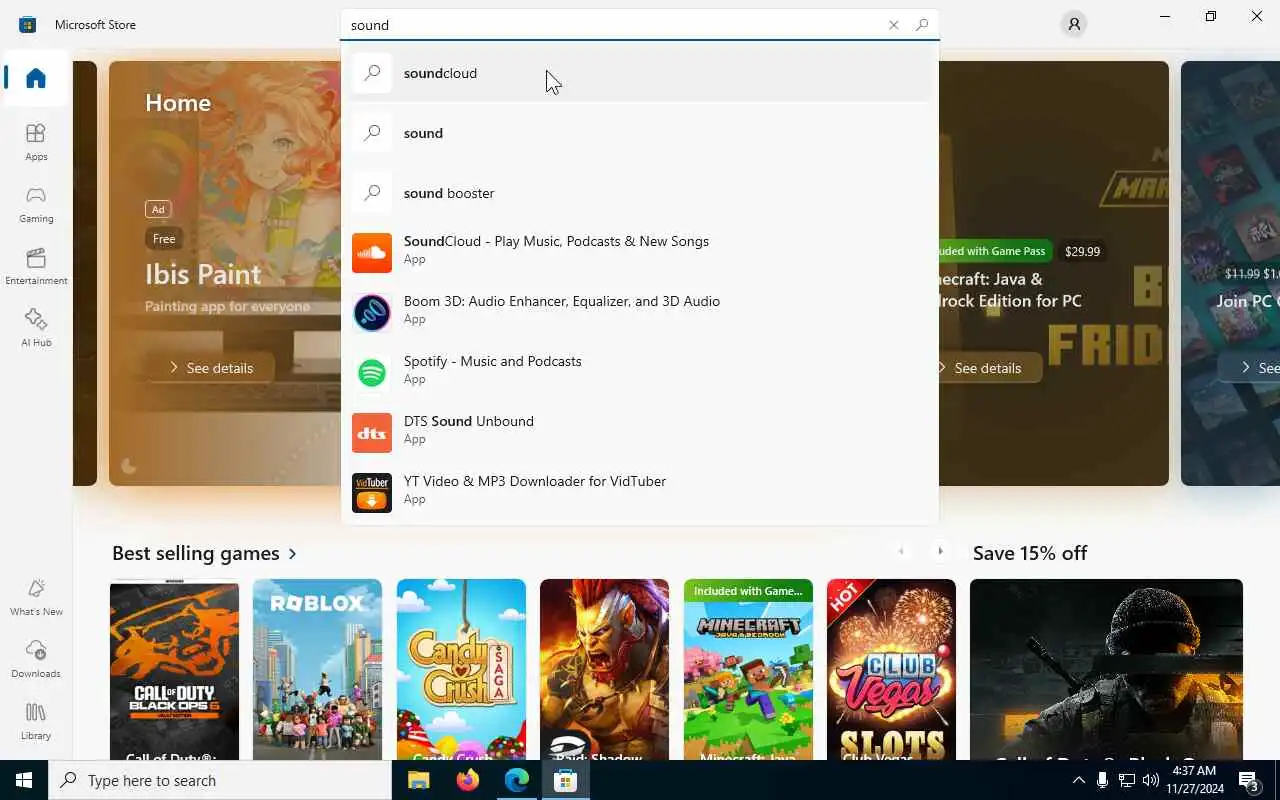Click the Windows Start button
The width and height of the screenshot is (1280, 800).
(x=24, y=780)
